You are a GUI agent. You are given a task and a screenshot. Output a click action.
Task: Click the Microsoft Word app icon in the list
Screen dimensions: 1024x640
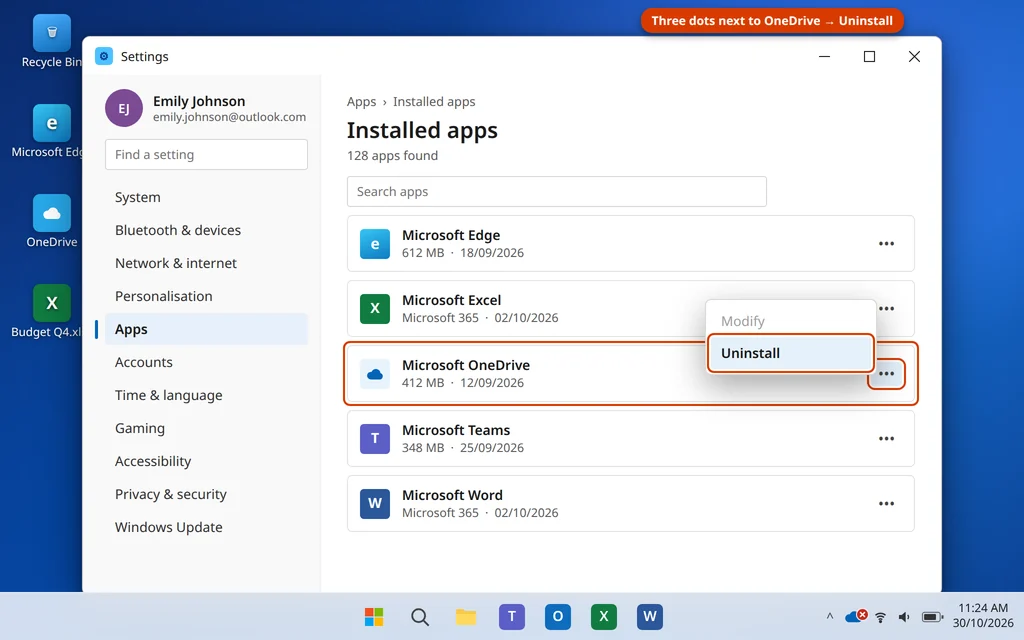(375, 504)
